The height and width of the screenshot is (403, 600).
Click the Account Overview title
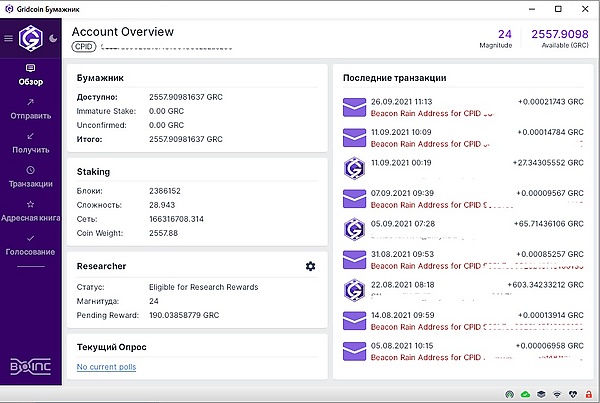click(x=123, y=32)
